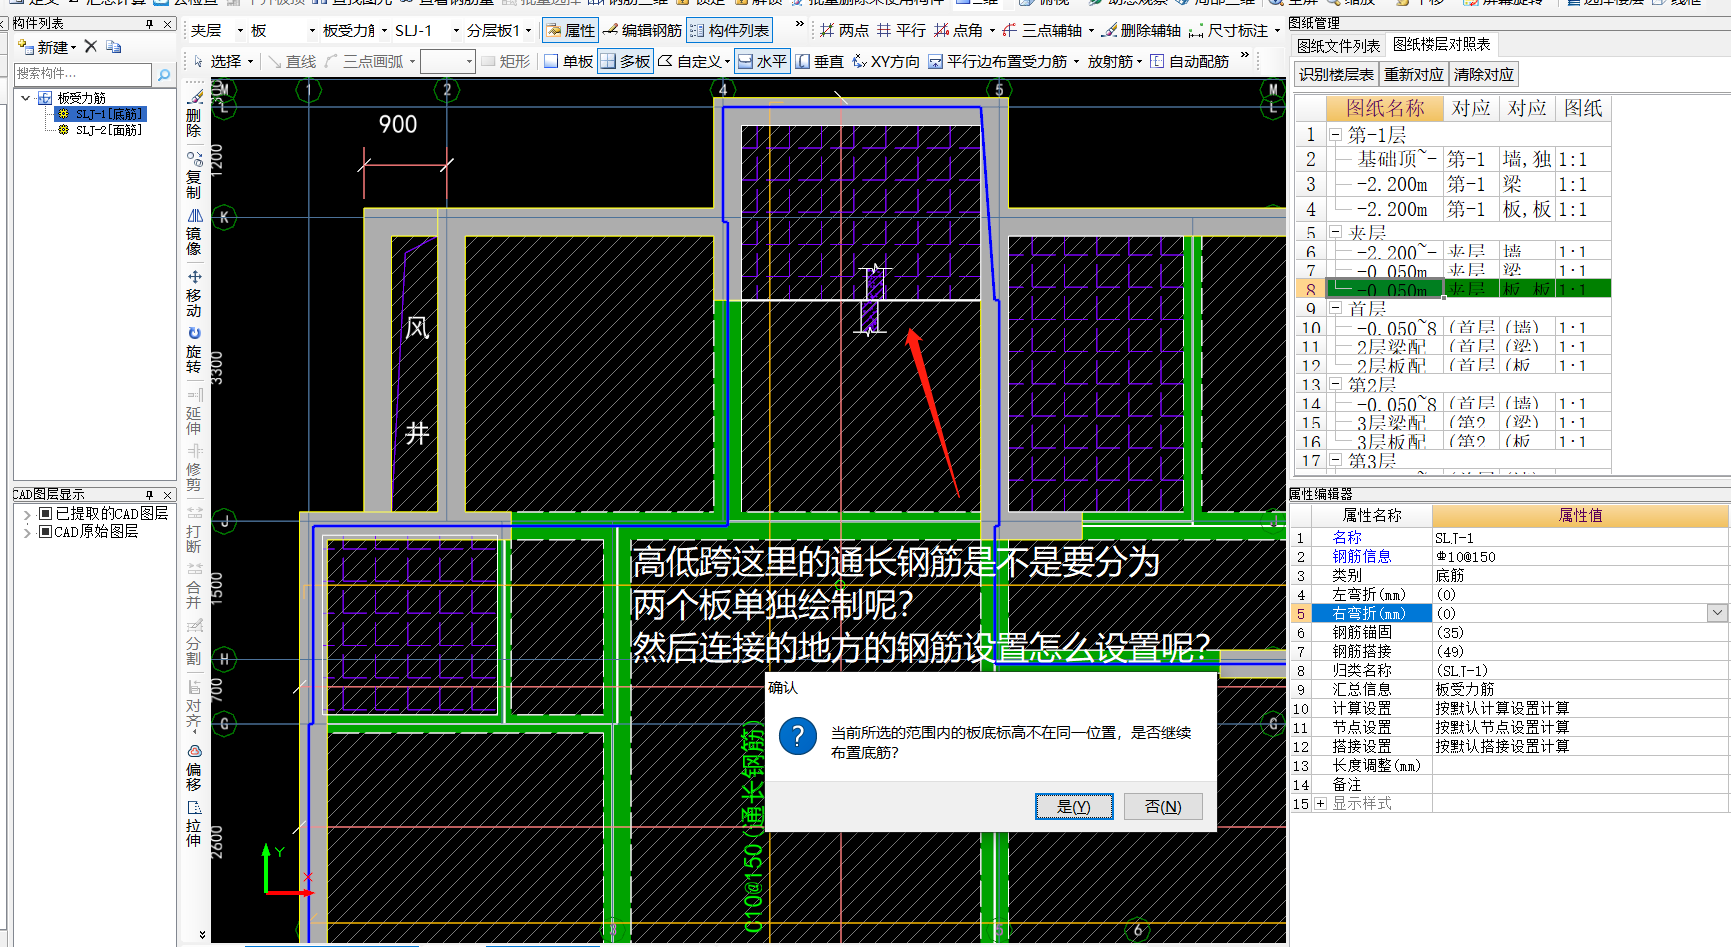Select the 移动 (move) tool
The width and height of the screenshot is (1731, 947).
pos(194,293)
